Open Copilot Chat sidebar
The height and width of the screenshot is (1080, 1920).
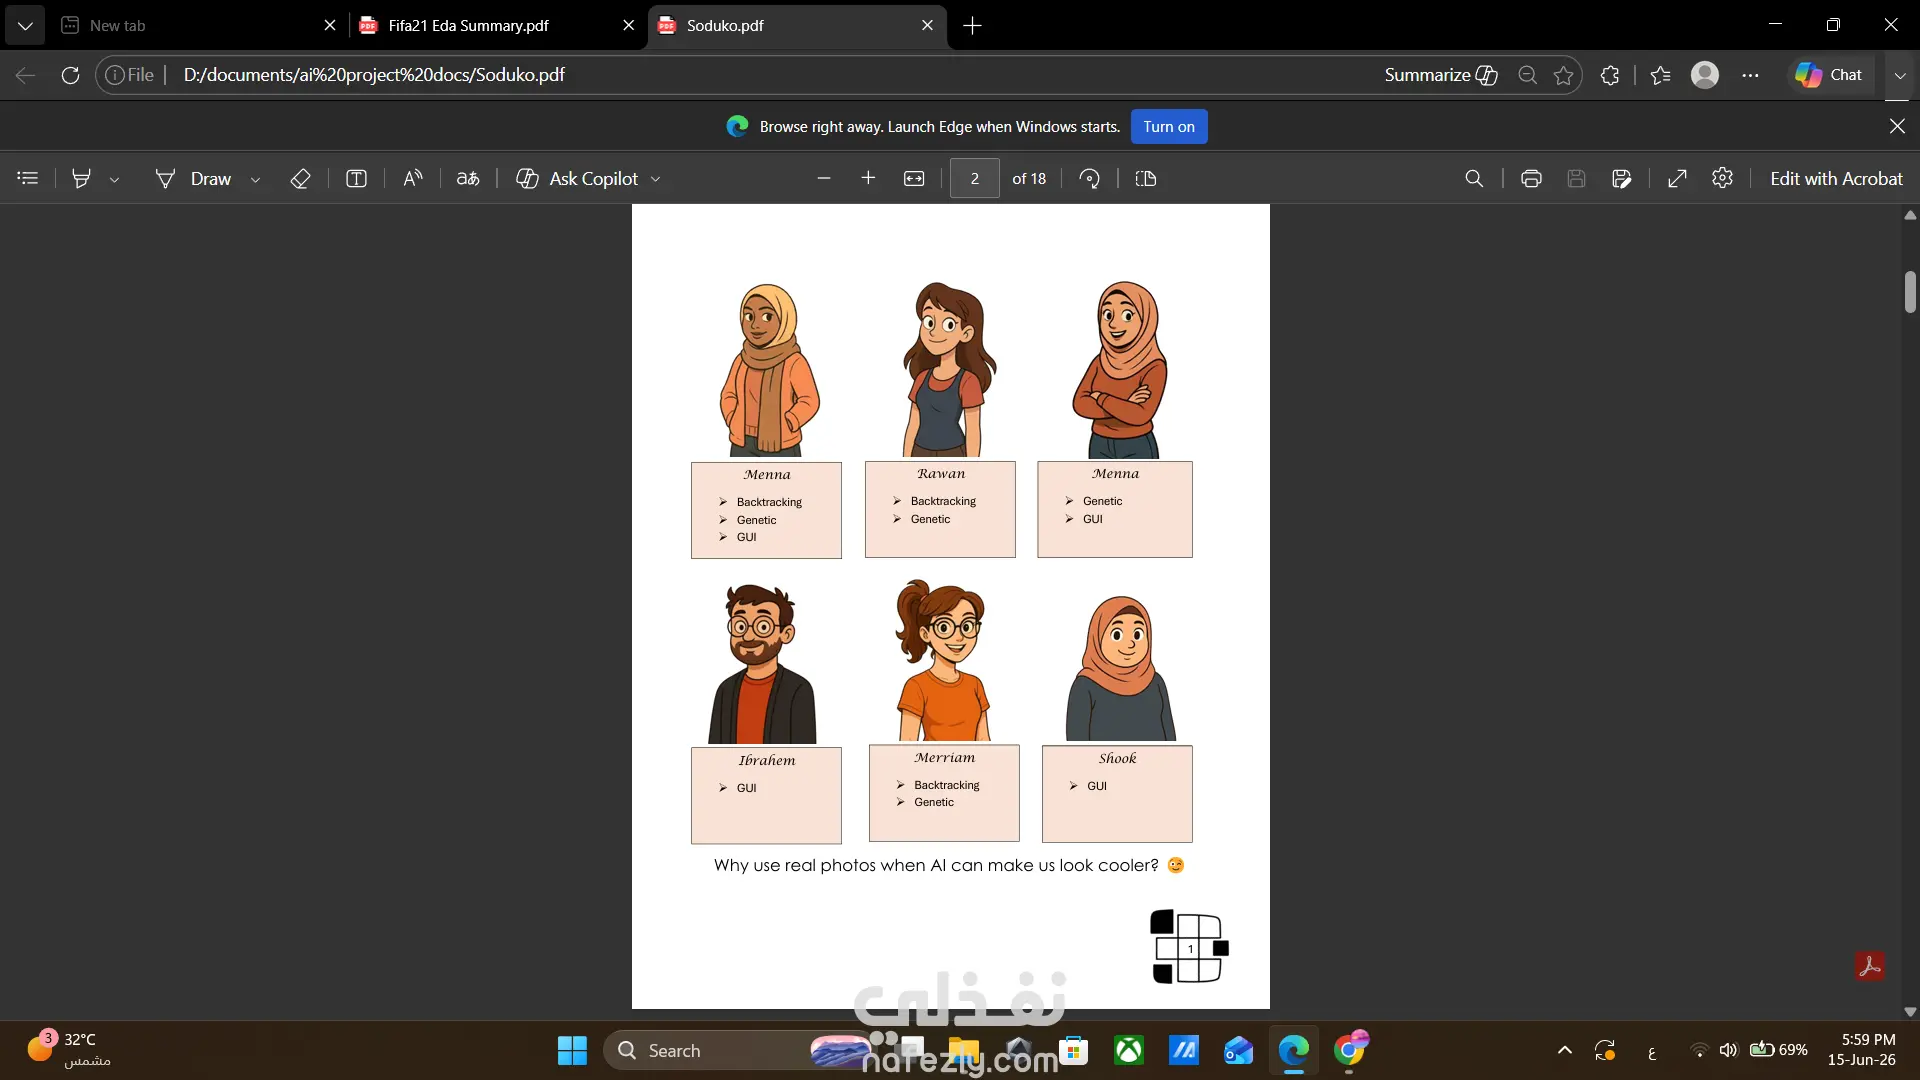coord(1829,75)
